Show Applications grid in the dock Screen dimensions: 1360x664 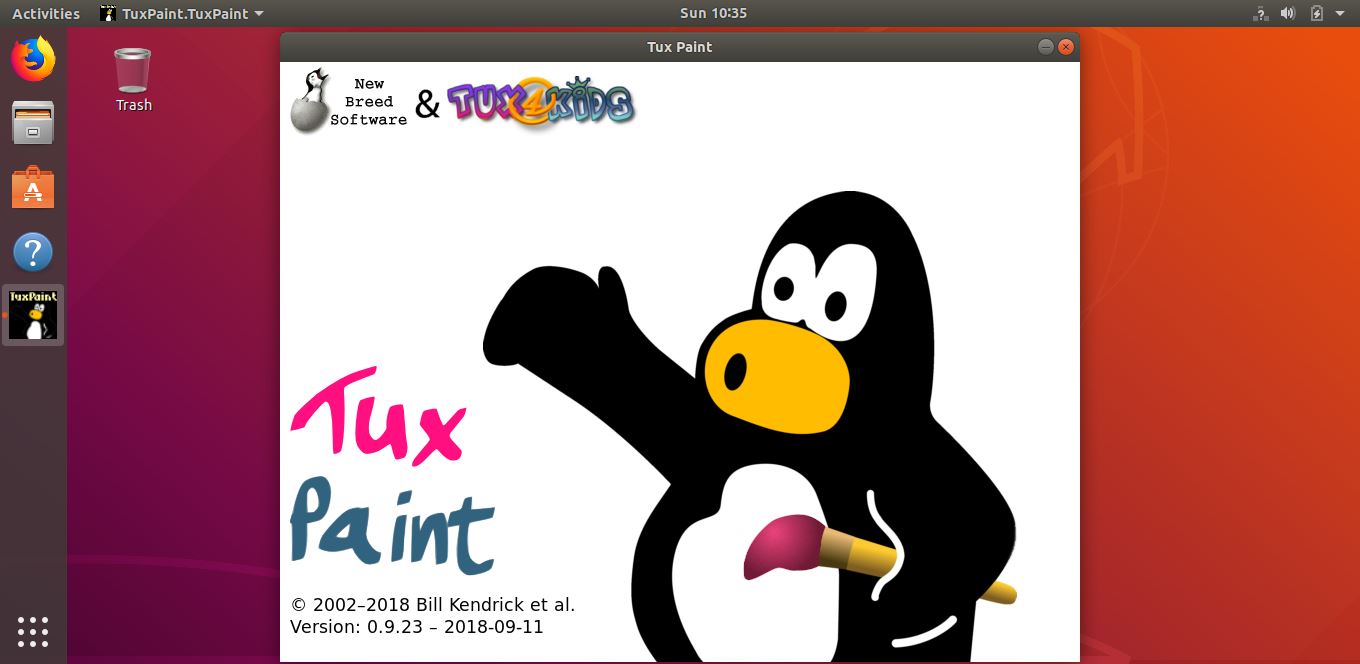coord(33,631)
